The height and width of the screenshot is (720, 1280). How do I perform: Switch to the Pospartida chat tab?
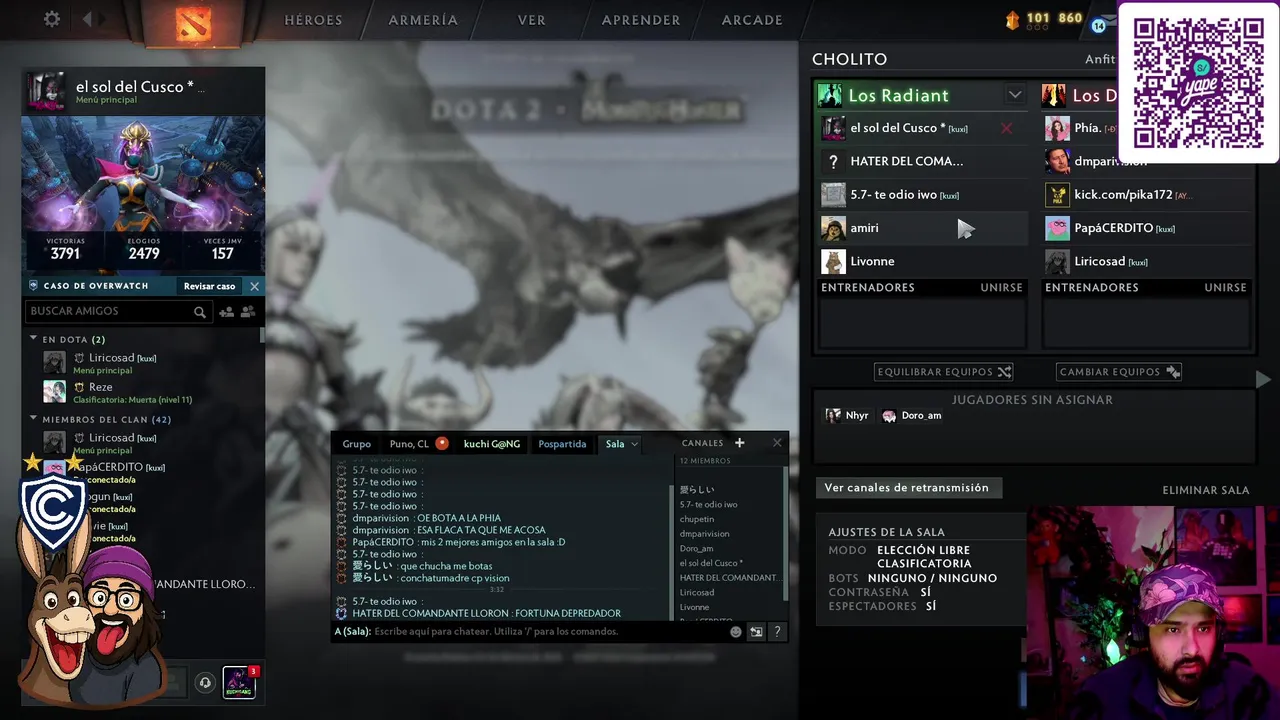coord(562,444)
